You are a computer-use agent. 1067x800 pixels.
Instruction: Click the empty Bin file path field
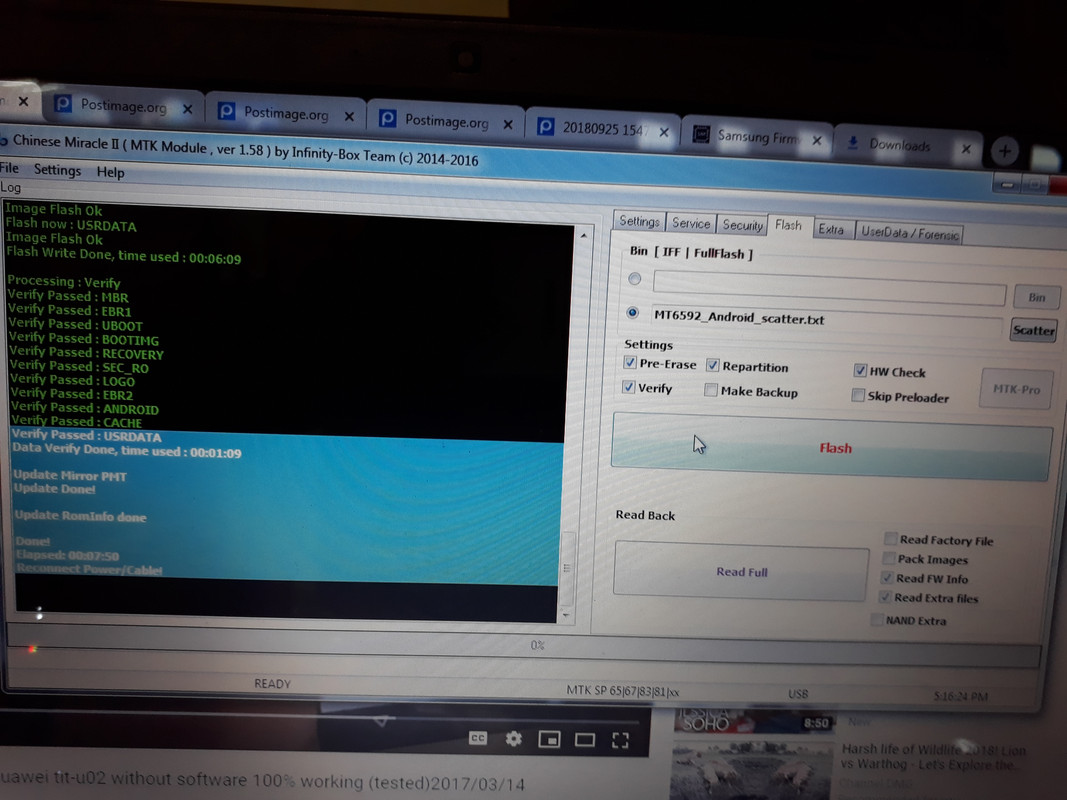pyautogui.click(x=829, y=286)
